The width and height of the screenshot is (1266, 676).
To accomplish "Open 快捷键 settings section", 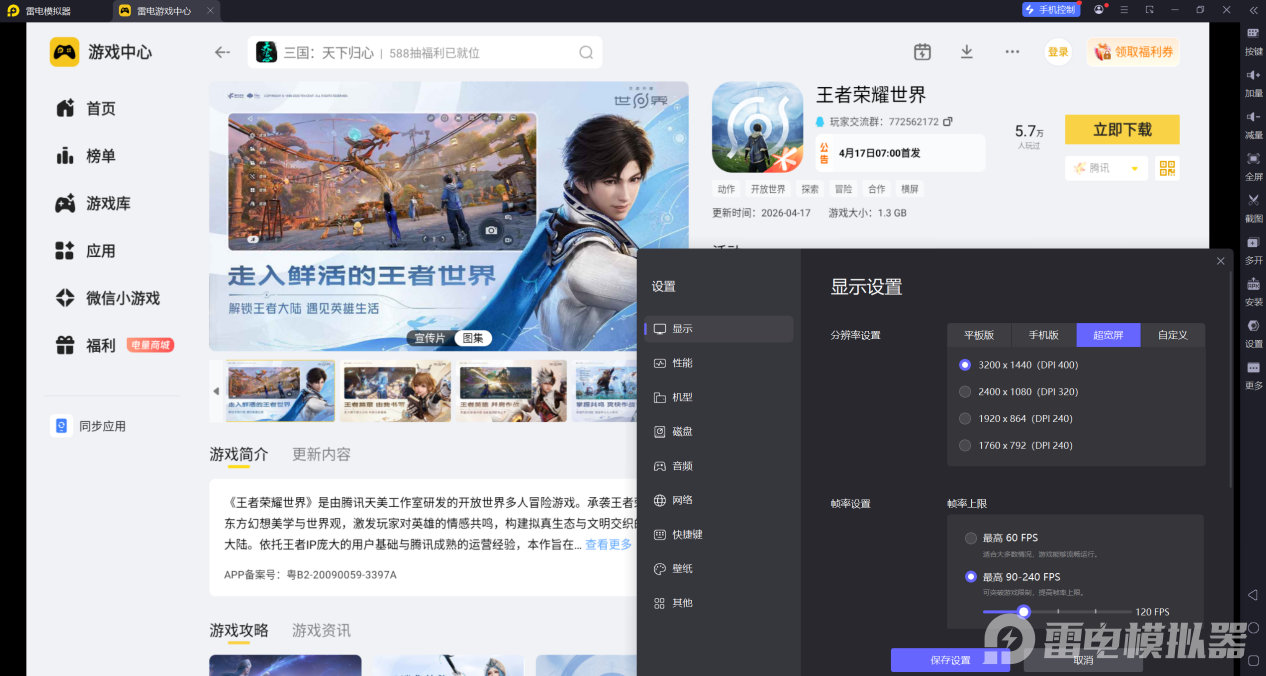I will point(719,535).
